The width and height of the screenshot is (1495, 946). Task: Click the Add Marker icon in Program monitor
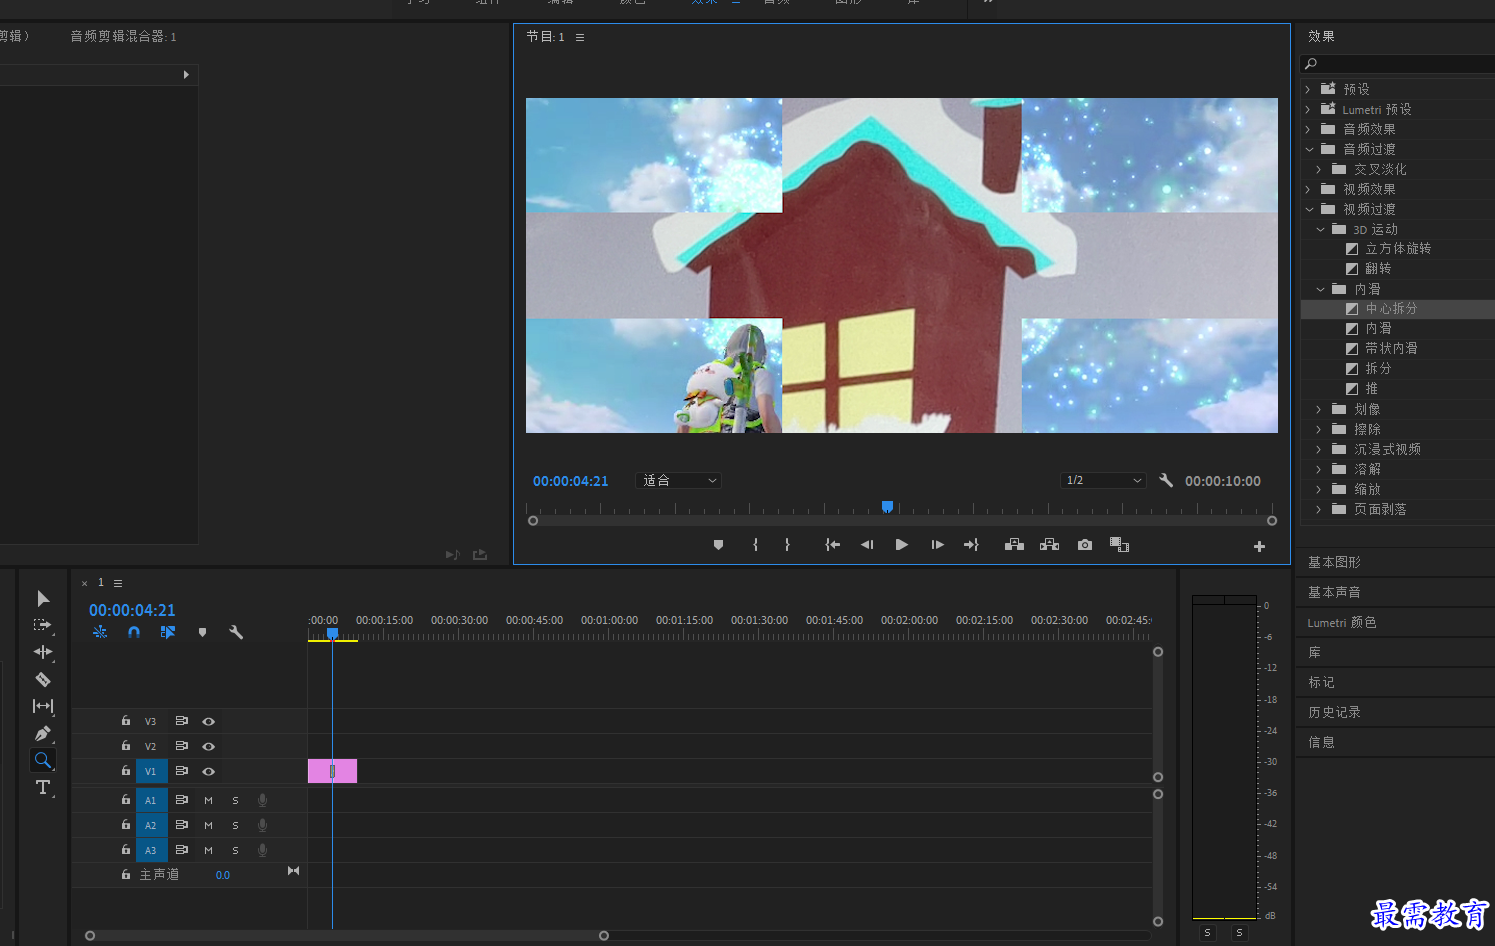[x=718, y=545]
